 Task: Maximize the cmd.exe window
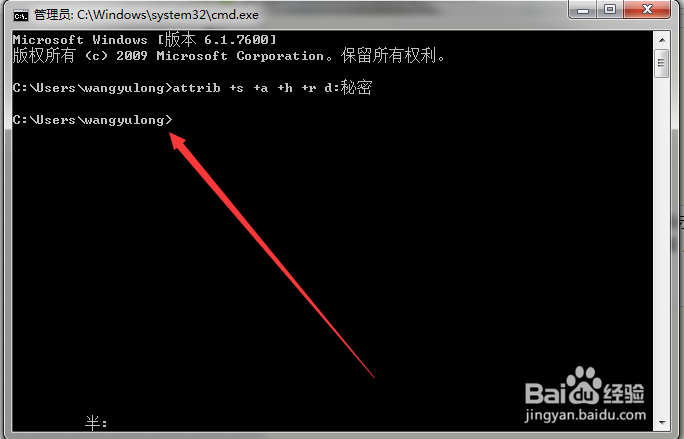tap(610, 10)
